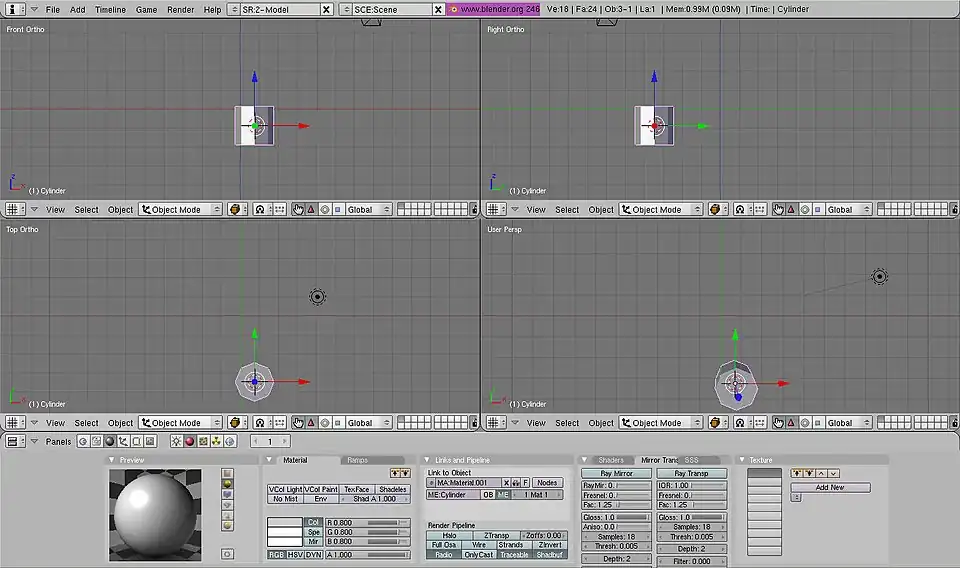Viewport: 960px width, 568px height.
Task: Toggle the Traceable render pipeline option
Action: coord(514,554)
